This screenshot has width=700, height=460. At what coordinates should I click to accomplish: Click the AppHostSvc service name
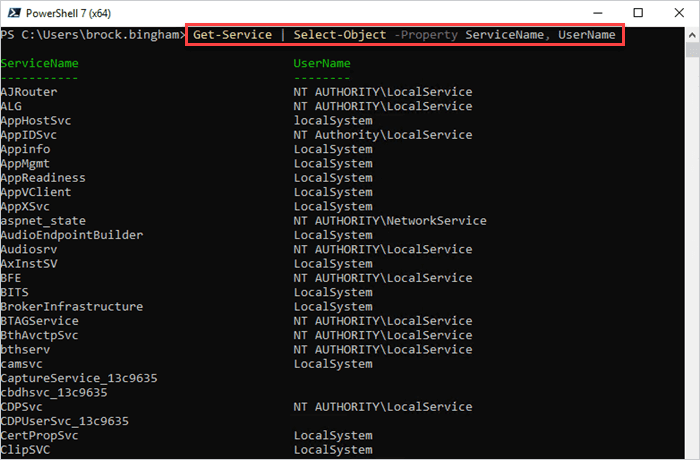(x=36, y=121)
